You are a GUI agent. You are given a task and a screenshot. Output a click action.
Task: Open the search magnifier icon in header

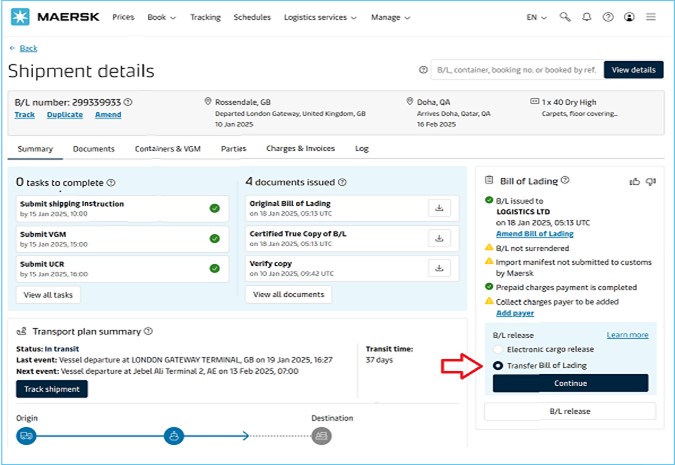point(565,17)
